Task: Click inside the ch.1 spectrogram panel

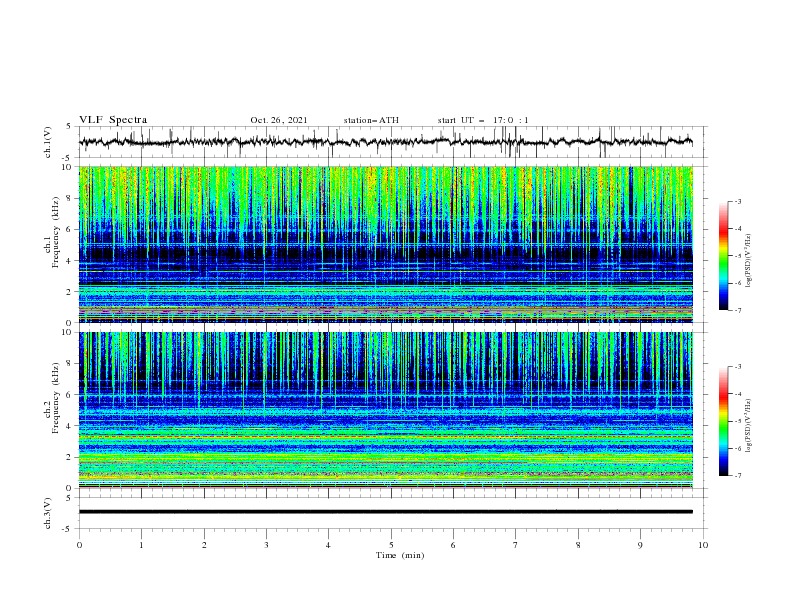Action: point(386,244)
